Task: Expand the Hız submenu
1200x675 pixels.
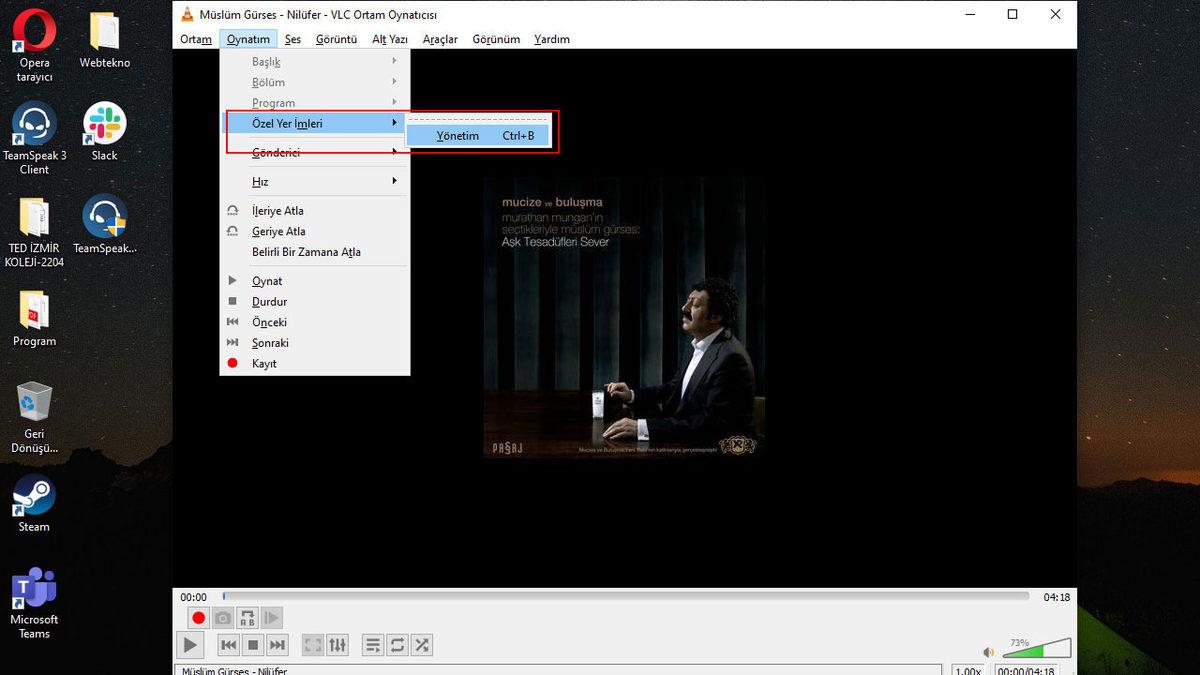Action: tap(260, 181)
